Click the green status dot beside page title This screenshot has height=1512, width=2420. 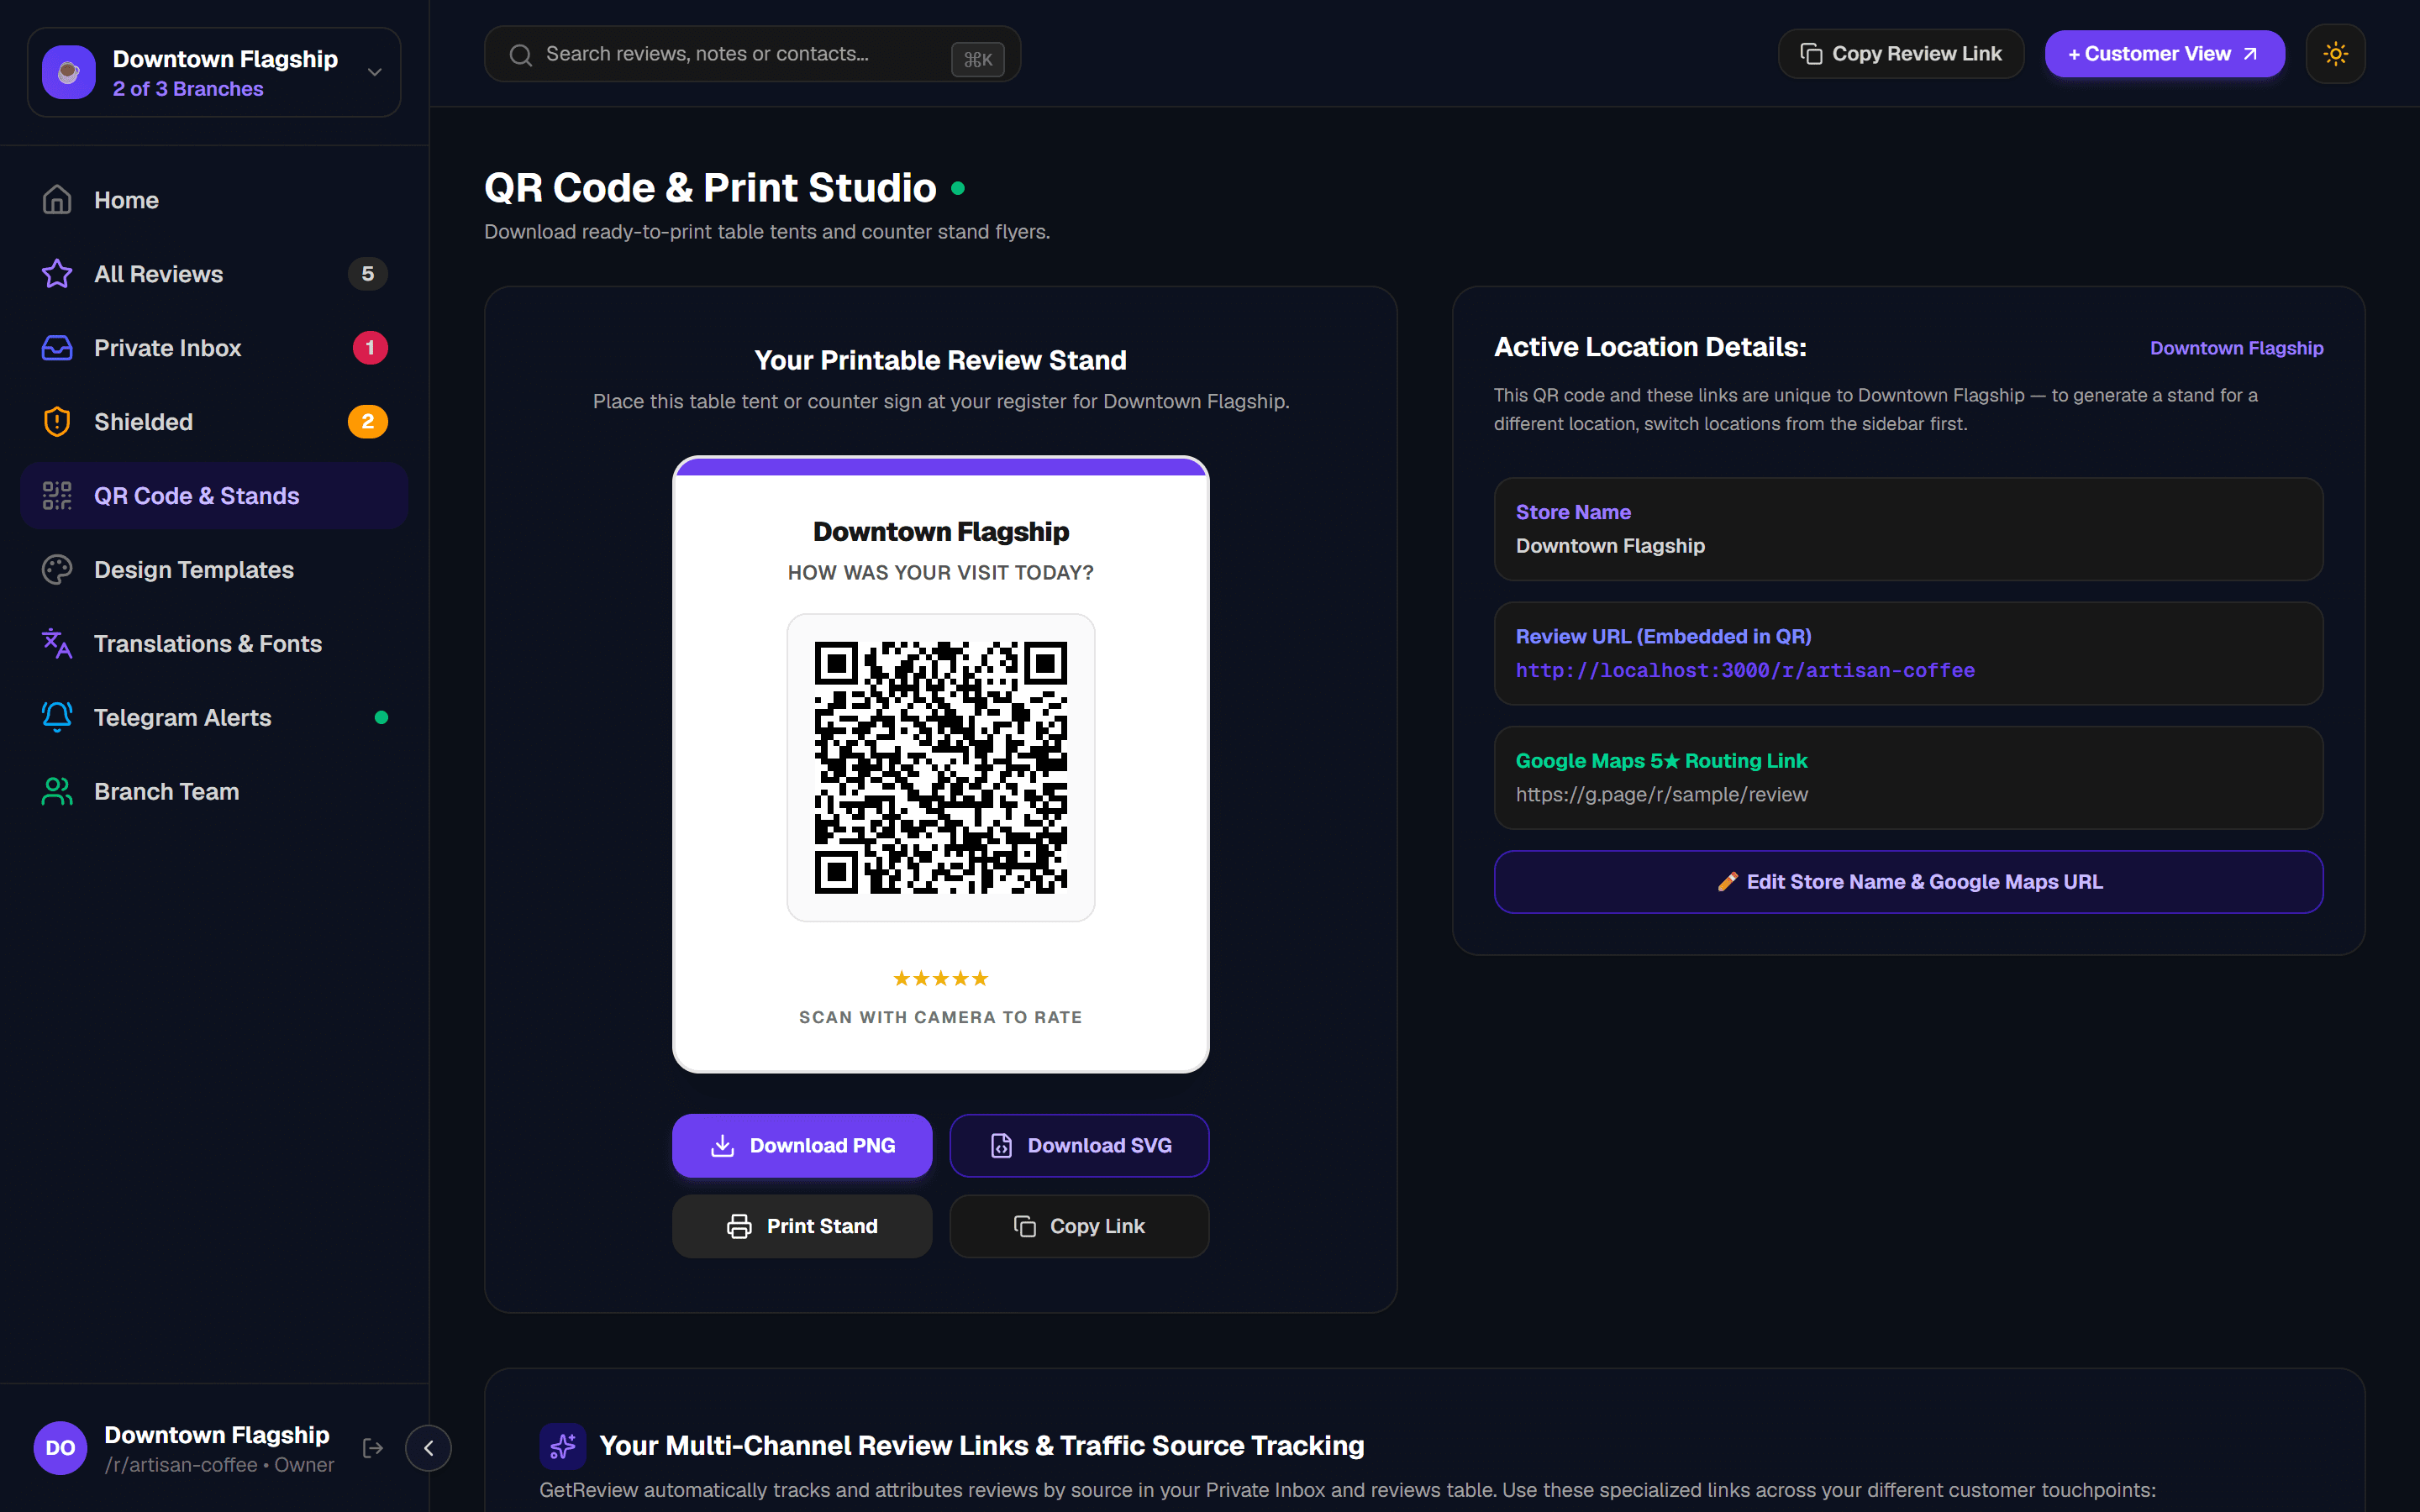pyautogui.click(x=958, y=188)
